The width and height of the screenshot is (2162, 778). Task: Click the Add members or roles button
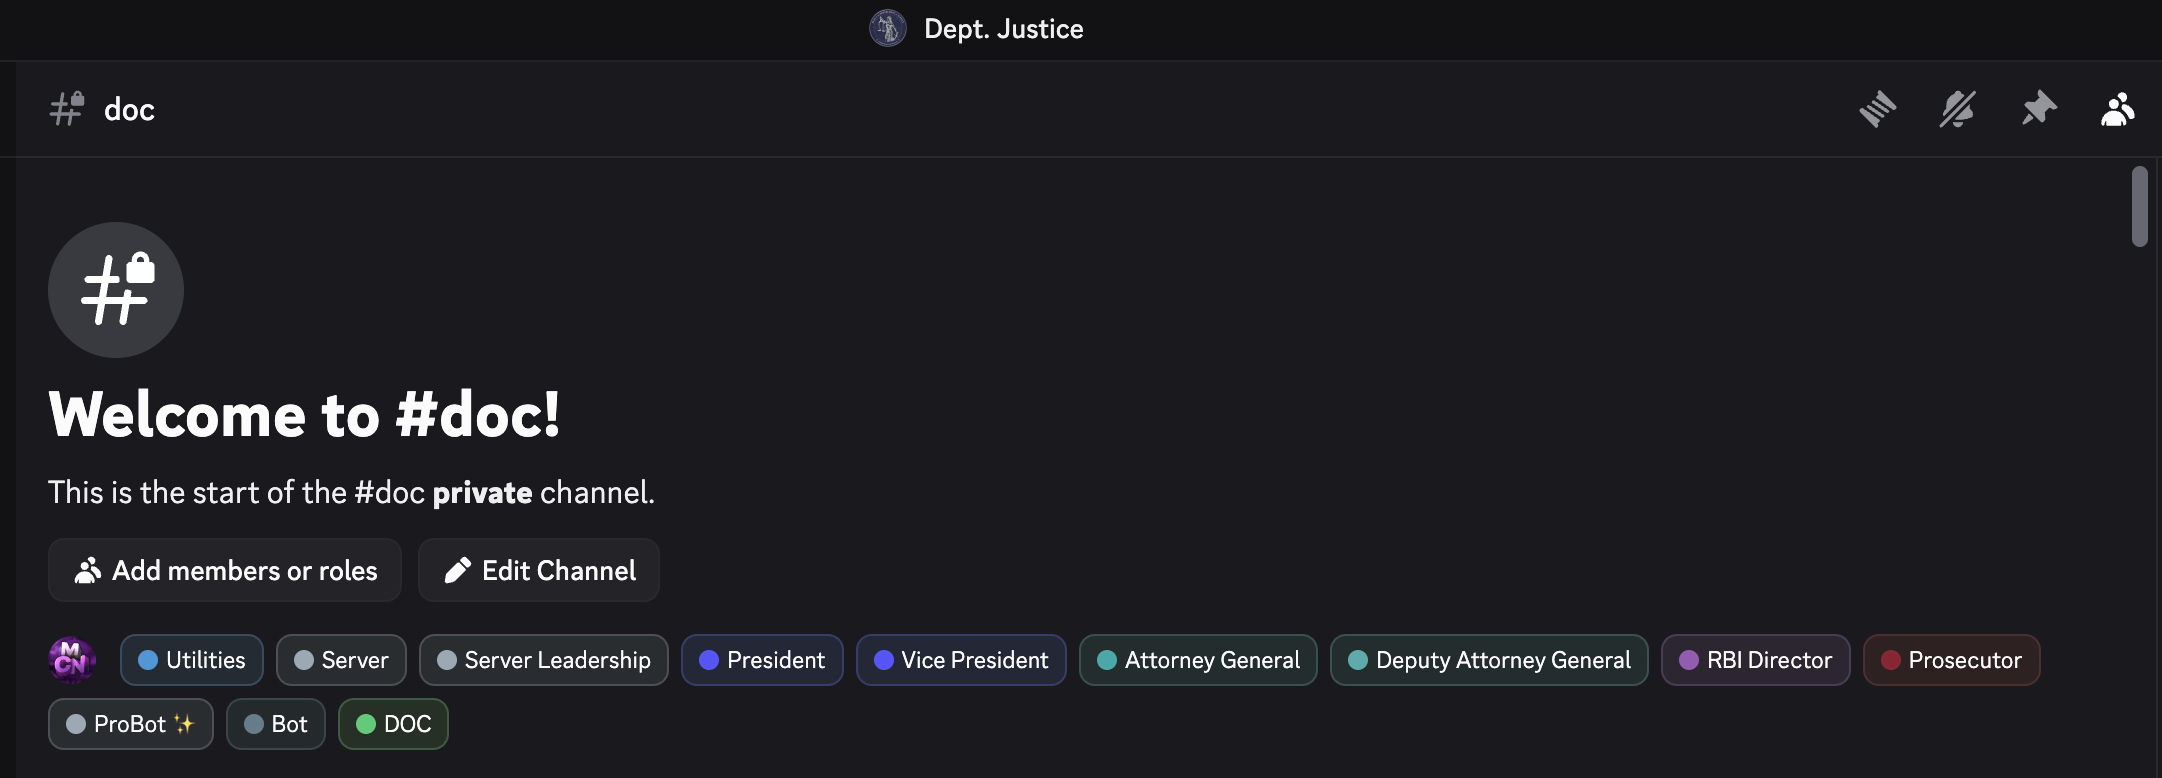point(225,570)
